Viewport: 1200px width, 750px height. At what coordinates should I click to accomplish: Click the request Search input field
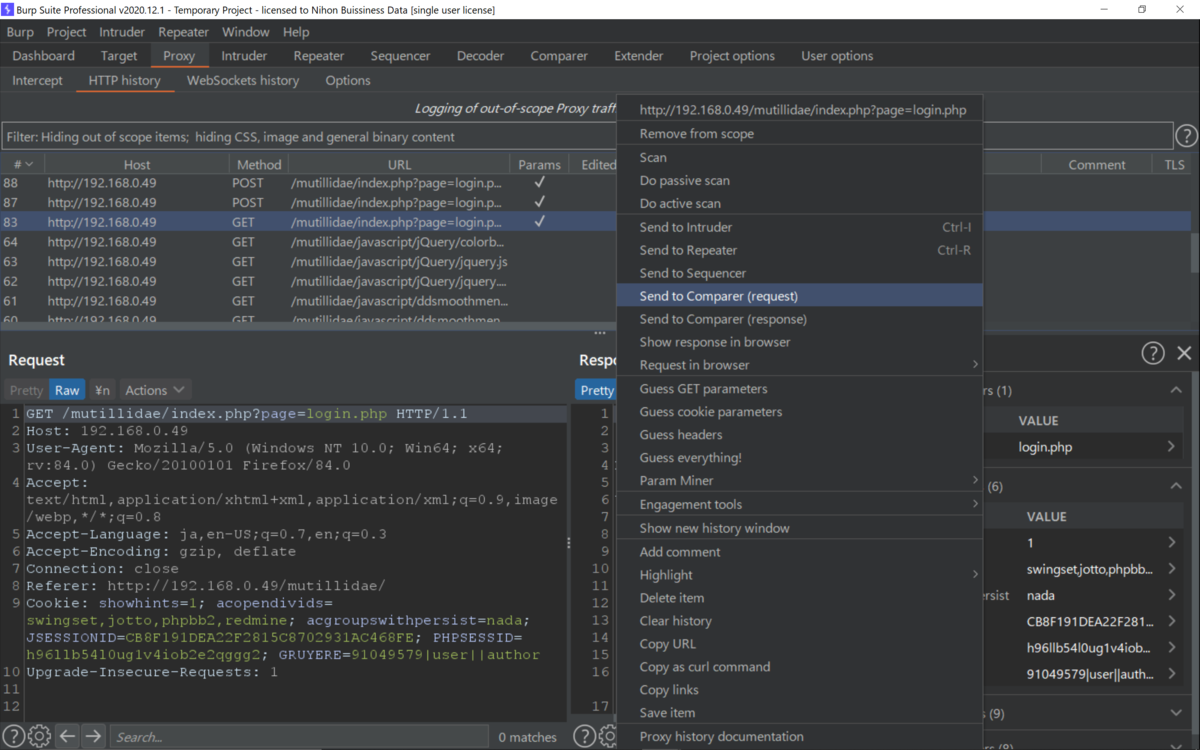(300, 737)
